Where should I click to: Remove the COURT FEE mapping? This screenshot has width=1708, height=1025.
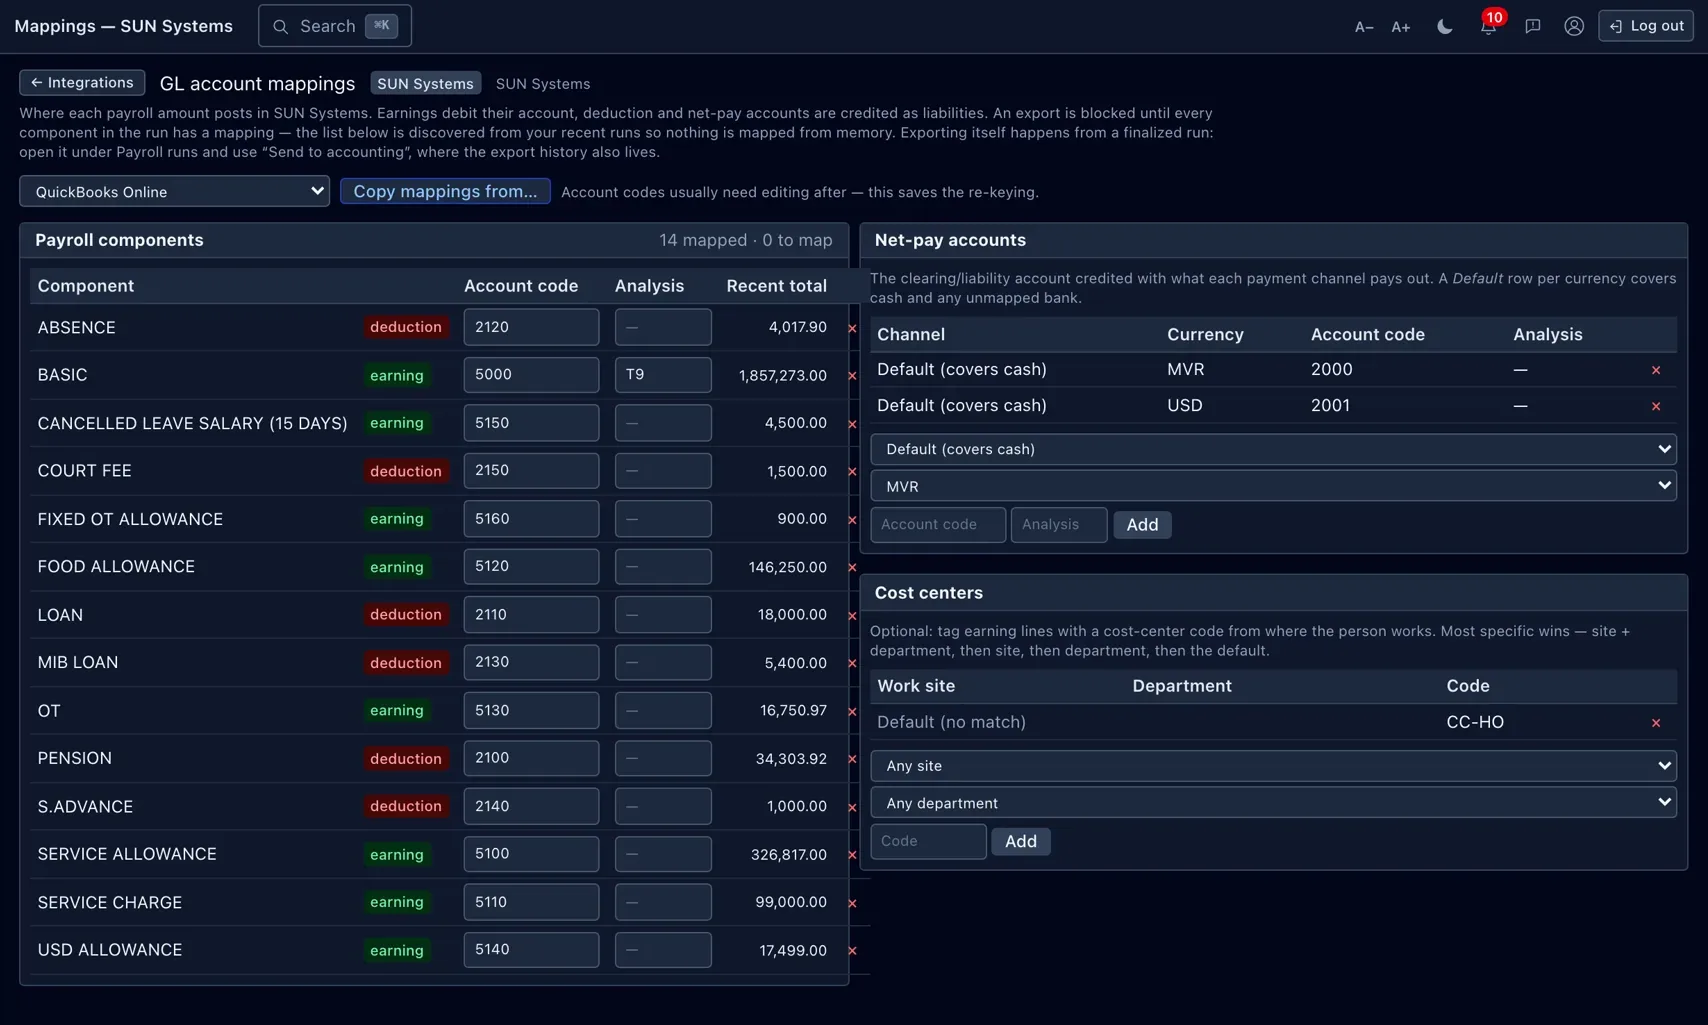852,472
